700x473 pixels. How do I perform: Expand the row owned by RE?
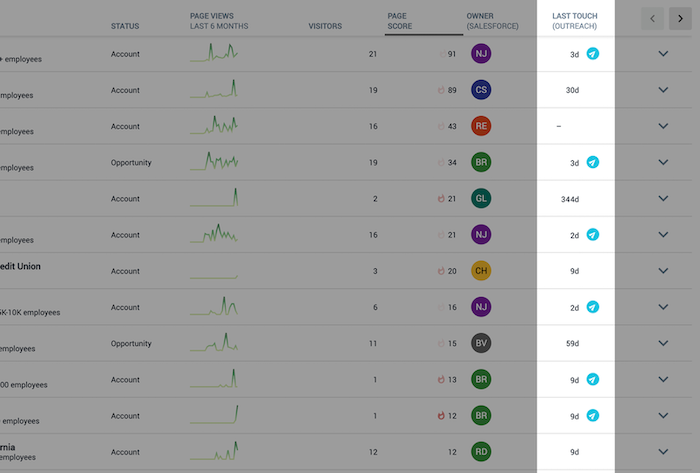pos(663,126)
